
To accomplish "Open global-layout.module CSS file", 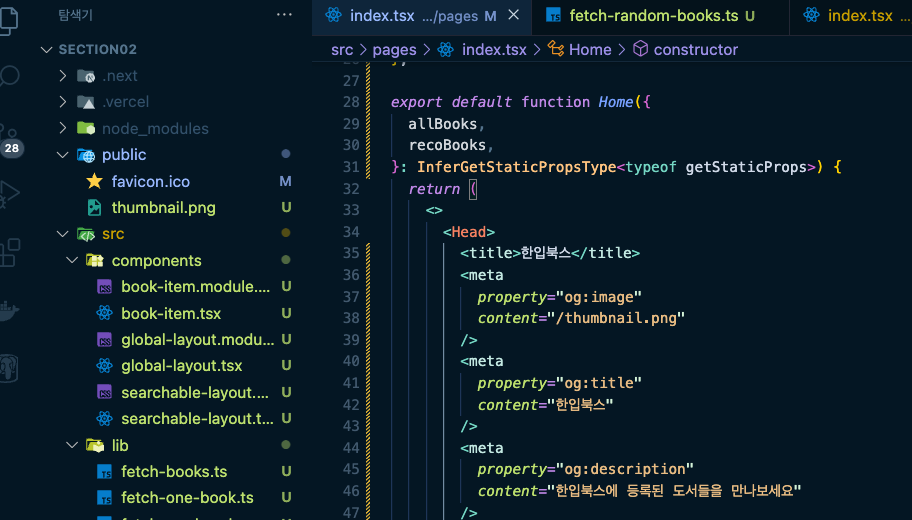I will (198, 340).
